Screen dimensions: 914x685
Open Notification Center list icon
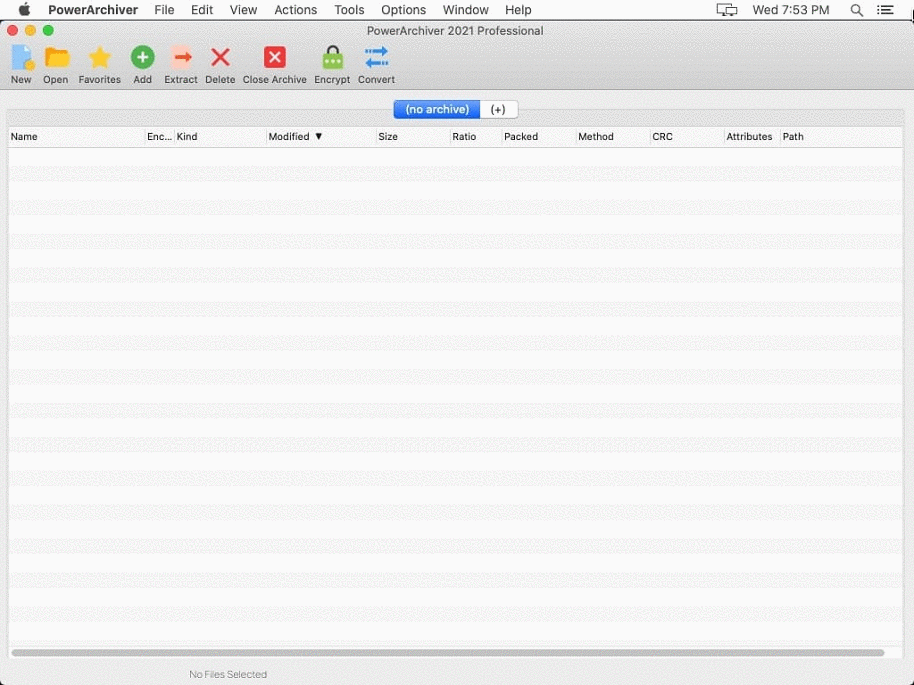point(885,10)
